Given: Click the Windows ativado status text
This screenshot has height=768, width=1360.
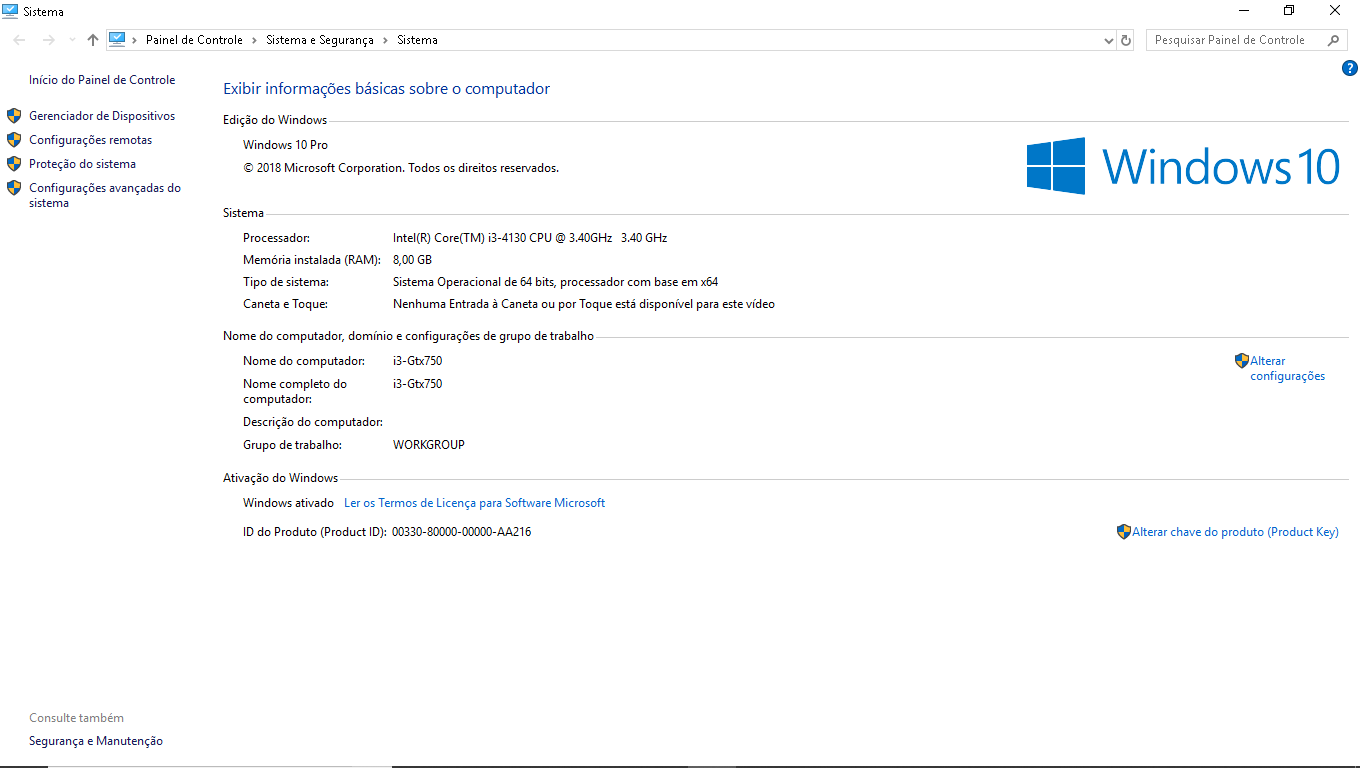Looking at the screenshot, I should click(x=288, y=503).
